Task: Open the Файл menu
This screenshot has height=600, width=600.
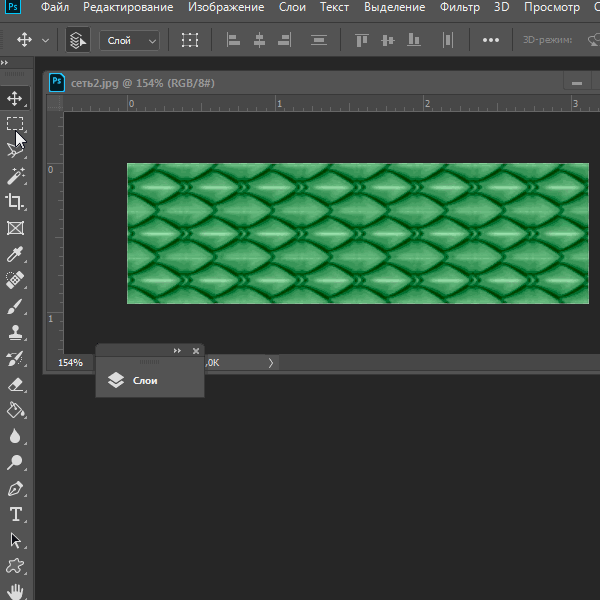Action: (55, 7)
